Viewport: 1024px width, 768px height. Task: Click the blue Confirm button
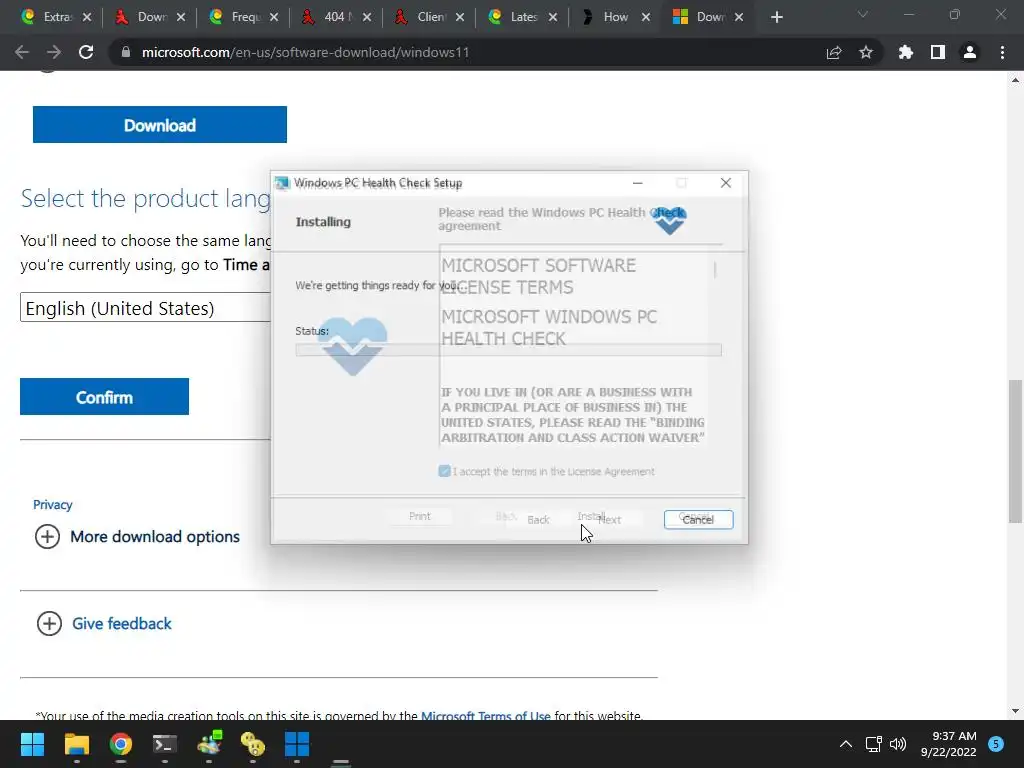coord(104,396)
